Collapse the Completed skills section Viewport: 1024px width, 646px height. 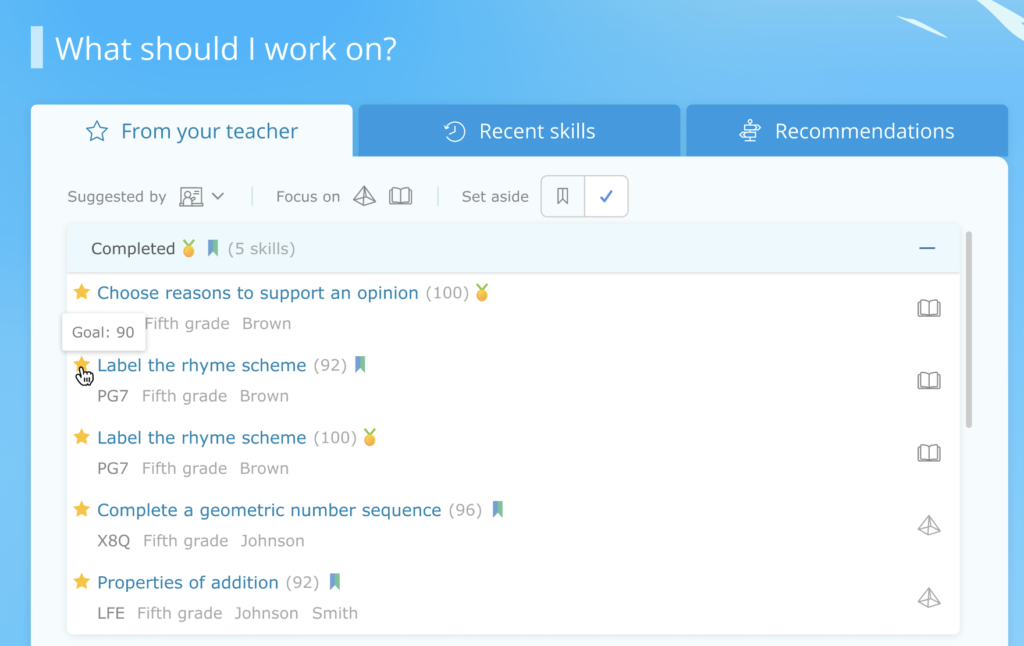click(x=927, y=248)
